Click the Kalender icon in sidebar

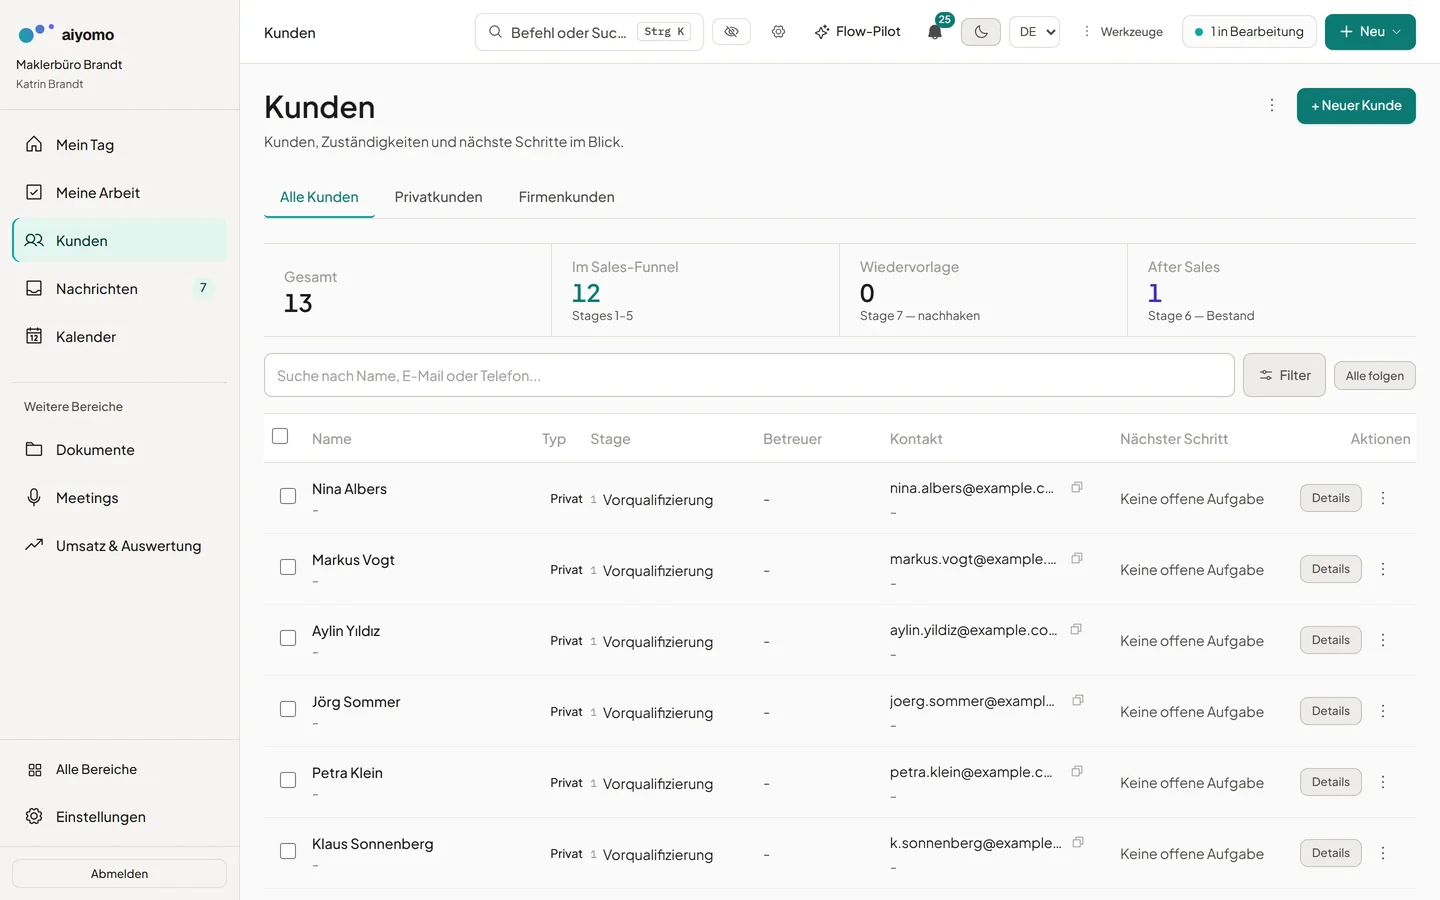tap(34, 336)
